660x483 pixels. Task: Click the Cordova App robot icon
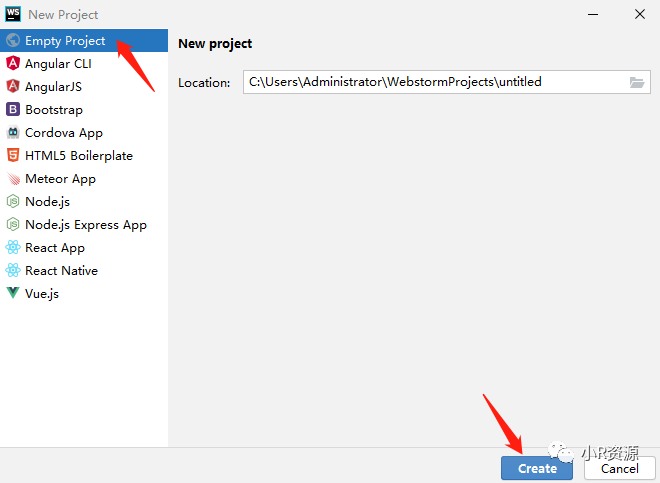(x=13, y=133)
